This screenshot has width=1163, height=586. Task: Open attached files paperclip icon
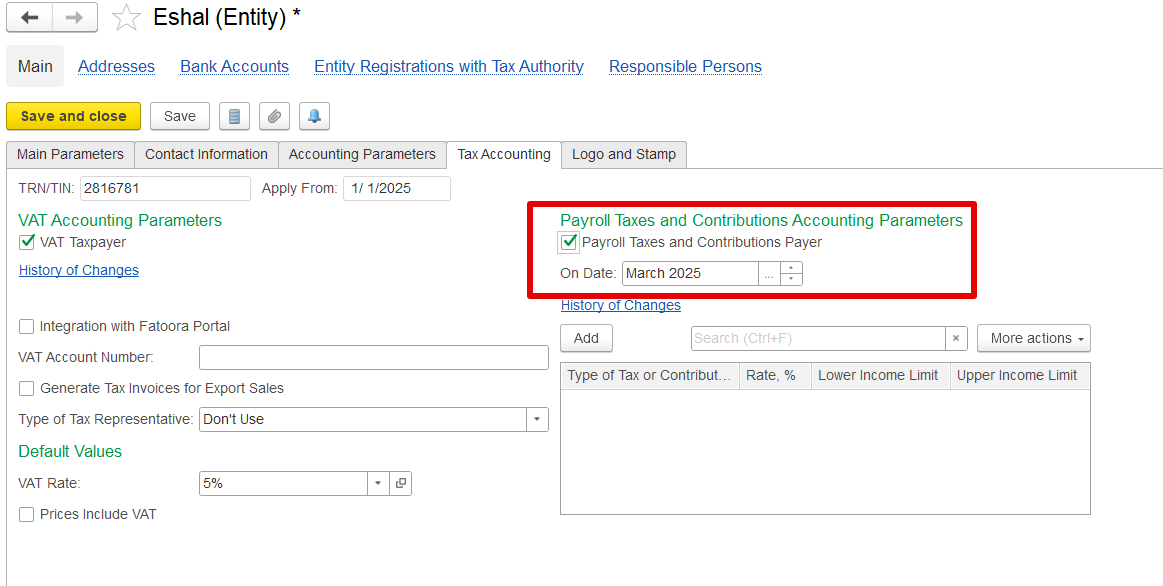(x=274, y=116)
